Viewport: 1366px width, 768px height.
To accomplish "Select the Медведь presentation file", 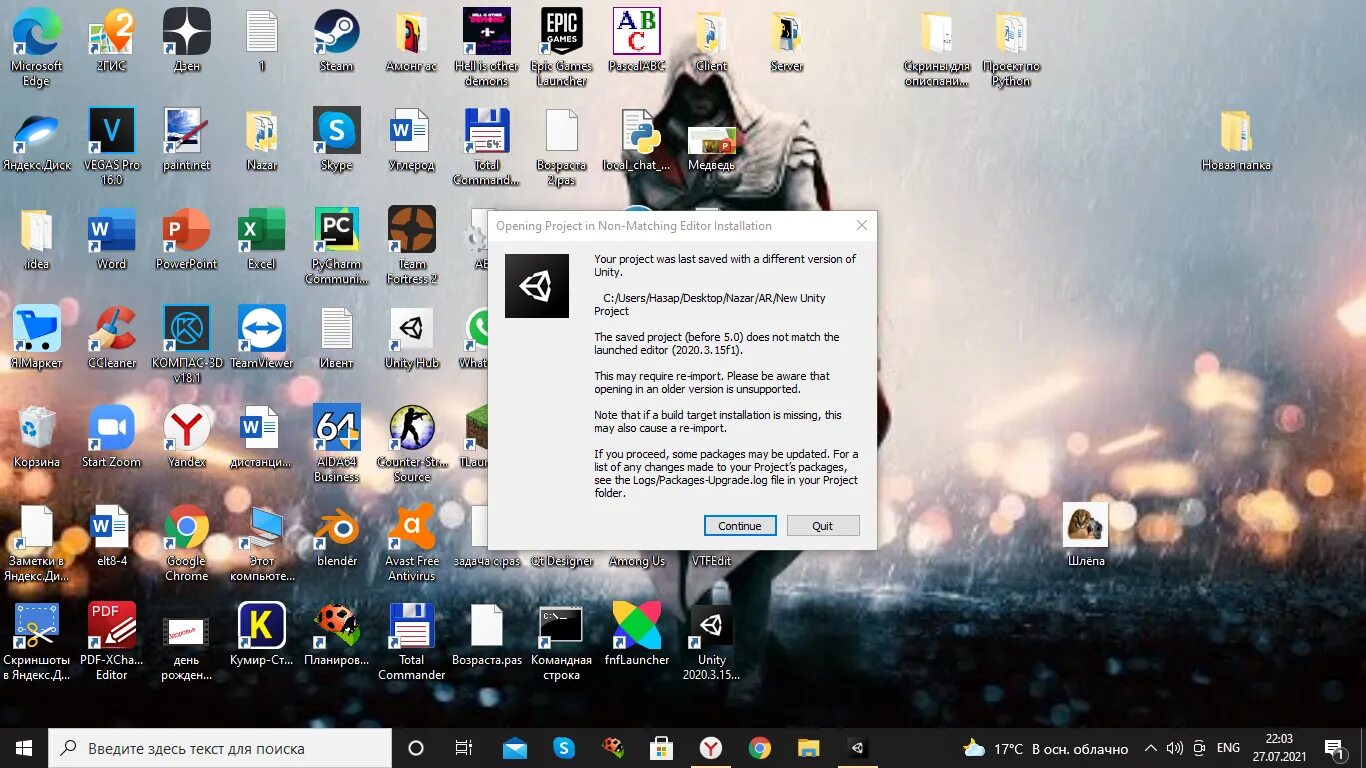I will tap(711, 139).
